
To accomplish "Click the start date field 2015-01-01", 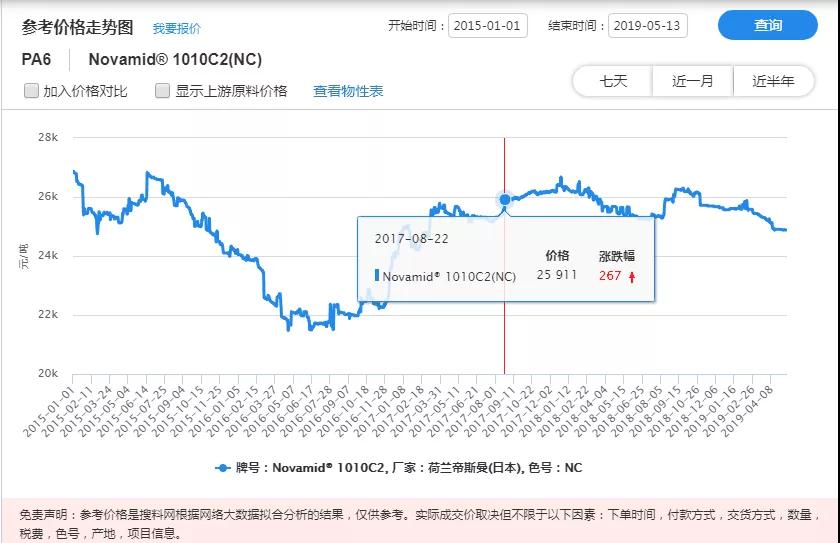I will click(x=488, y=26).
